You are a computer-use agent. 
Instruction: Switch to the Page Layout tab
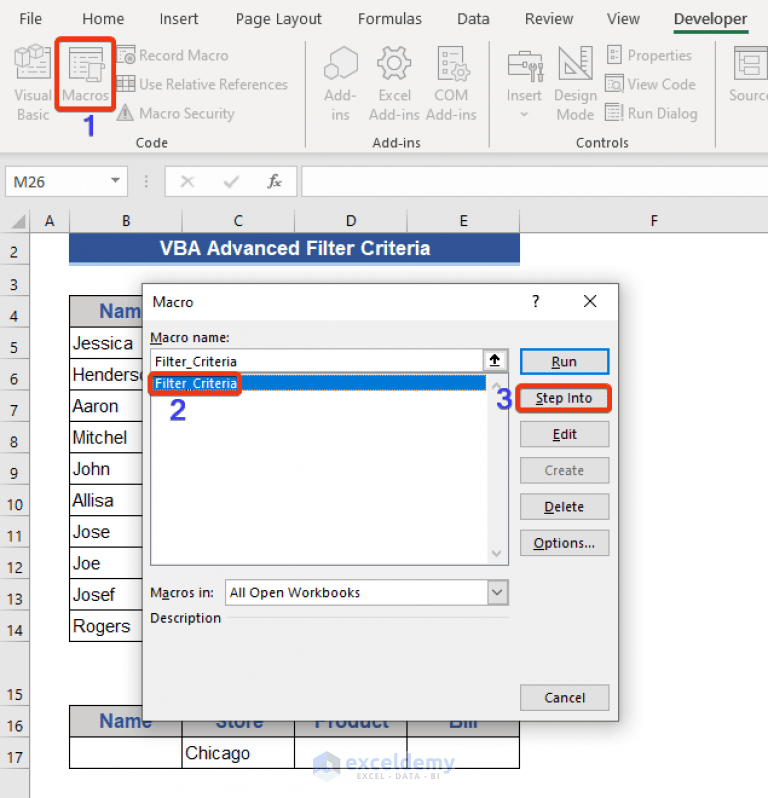click(x=278, y=19)
